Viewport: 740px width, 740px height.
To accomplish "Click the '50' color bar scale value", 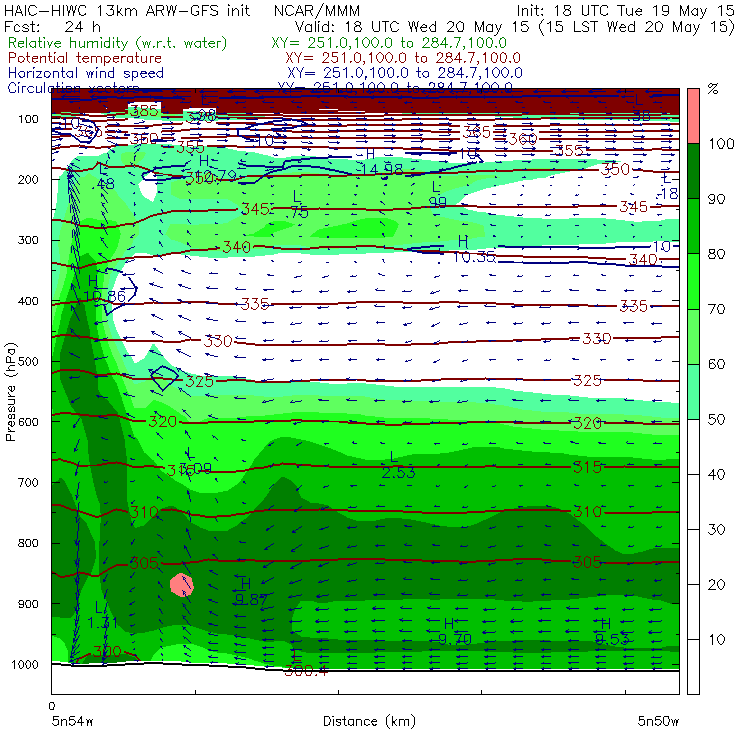I will coord(716,420).
